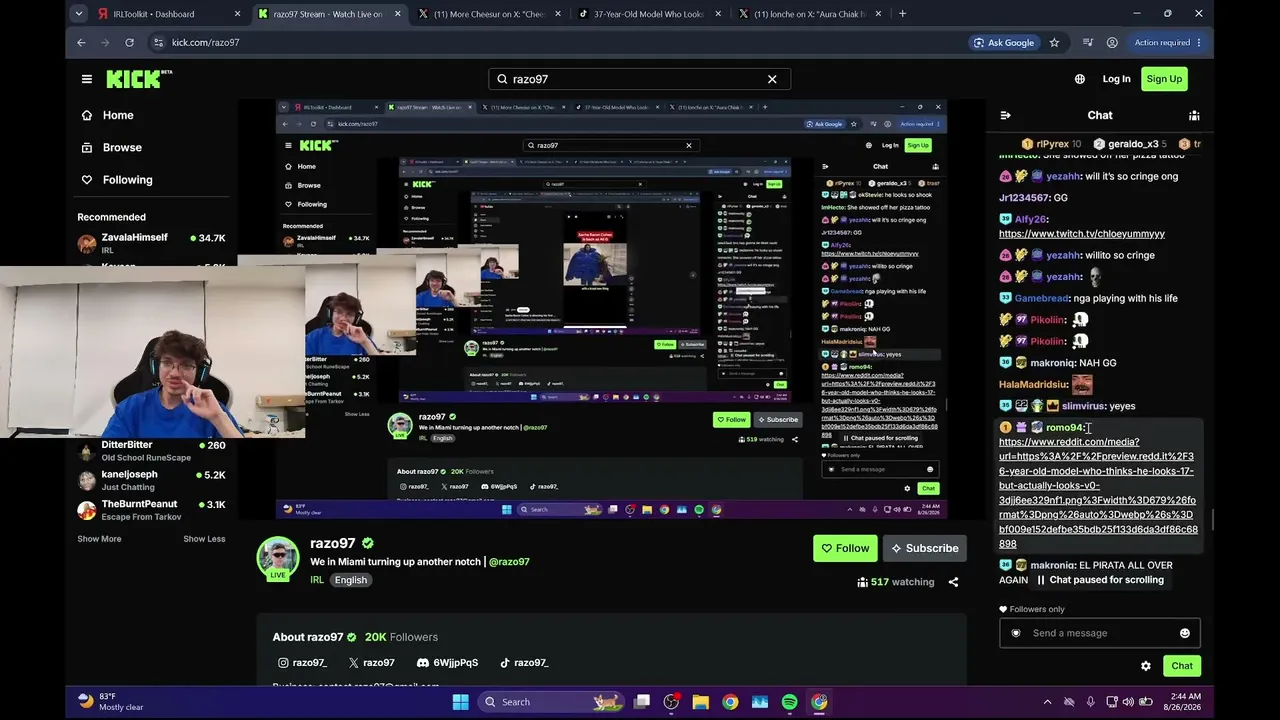Bookmark this page with star icon
The width and height of the screenshot is (1280, 720).
[x=1054, y=43]
